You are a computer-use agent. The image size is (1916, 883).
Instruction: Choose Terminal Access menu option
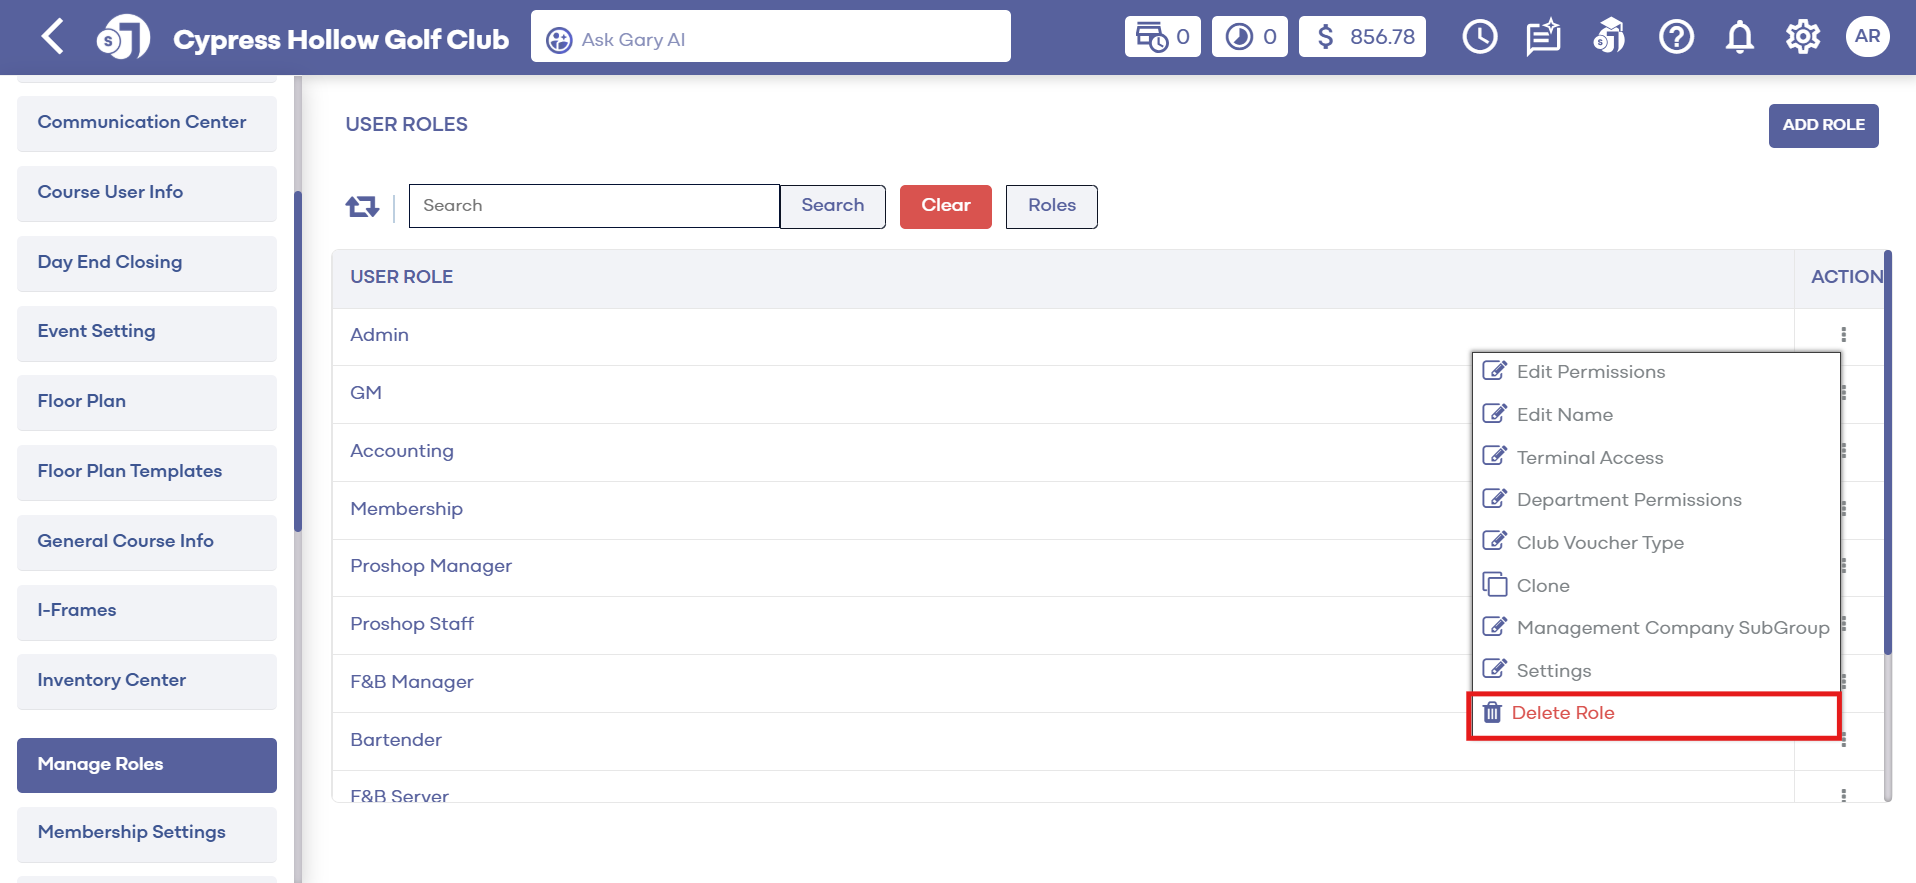point(1589,458)
